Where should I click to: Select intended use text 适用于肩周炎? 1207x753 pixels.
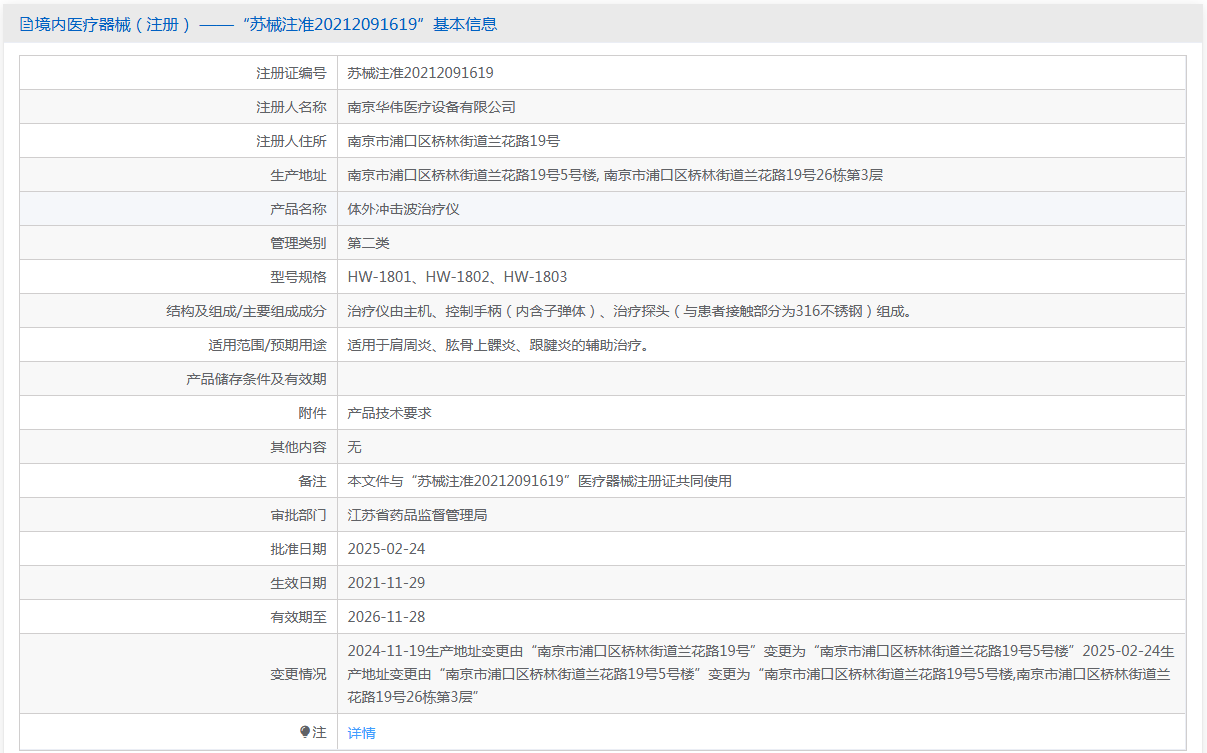tap(501, 345)
